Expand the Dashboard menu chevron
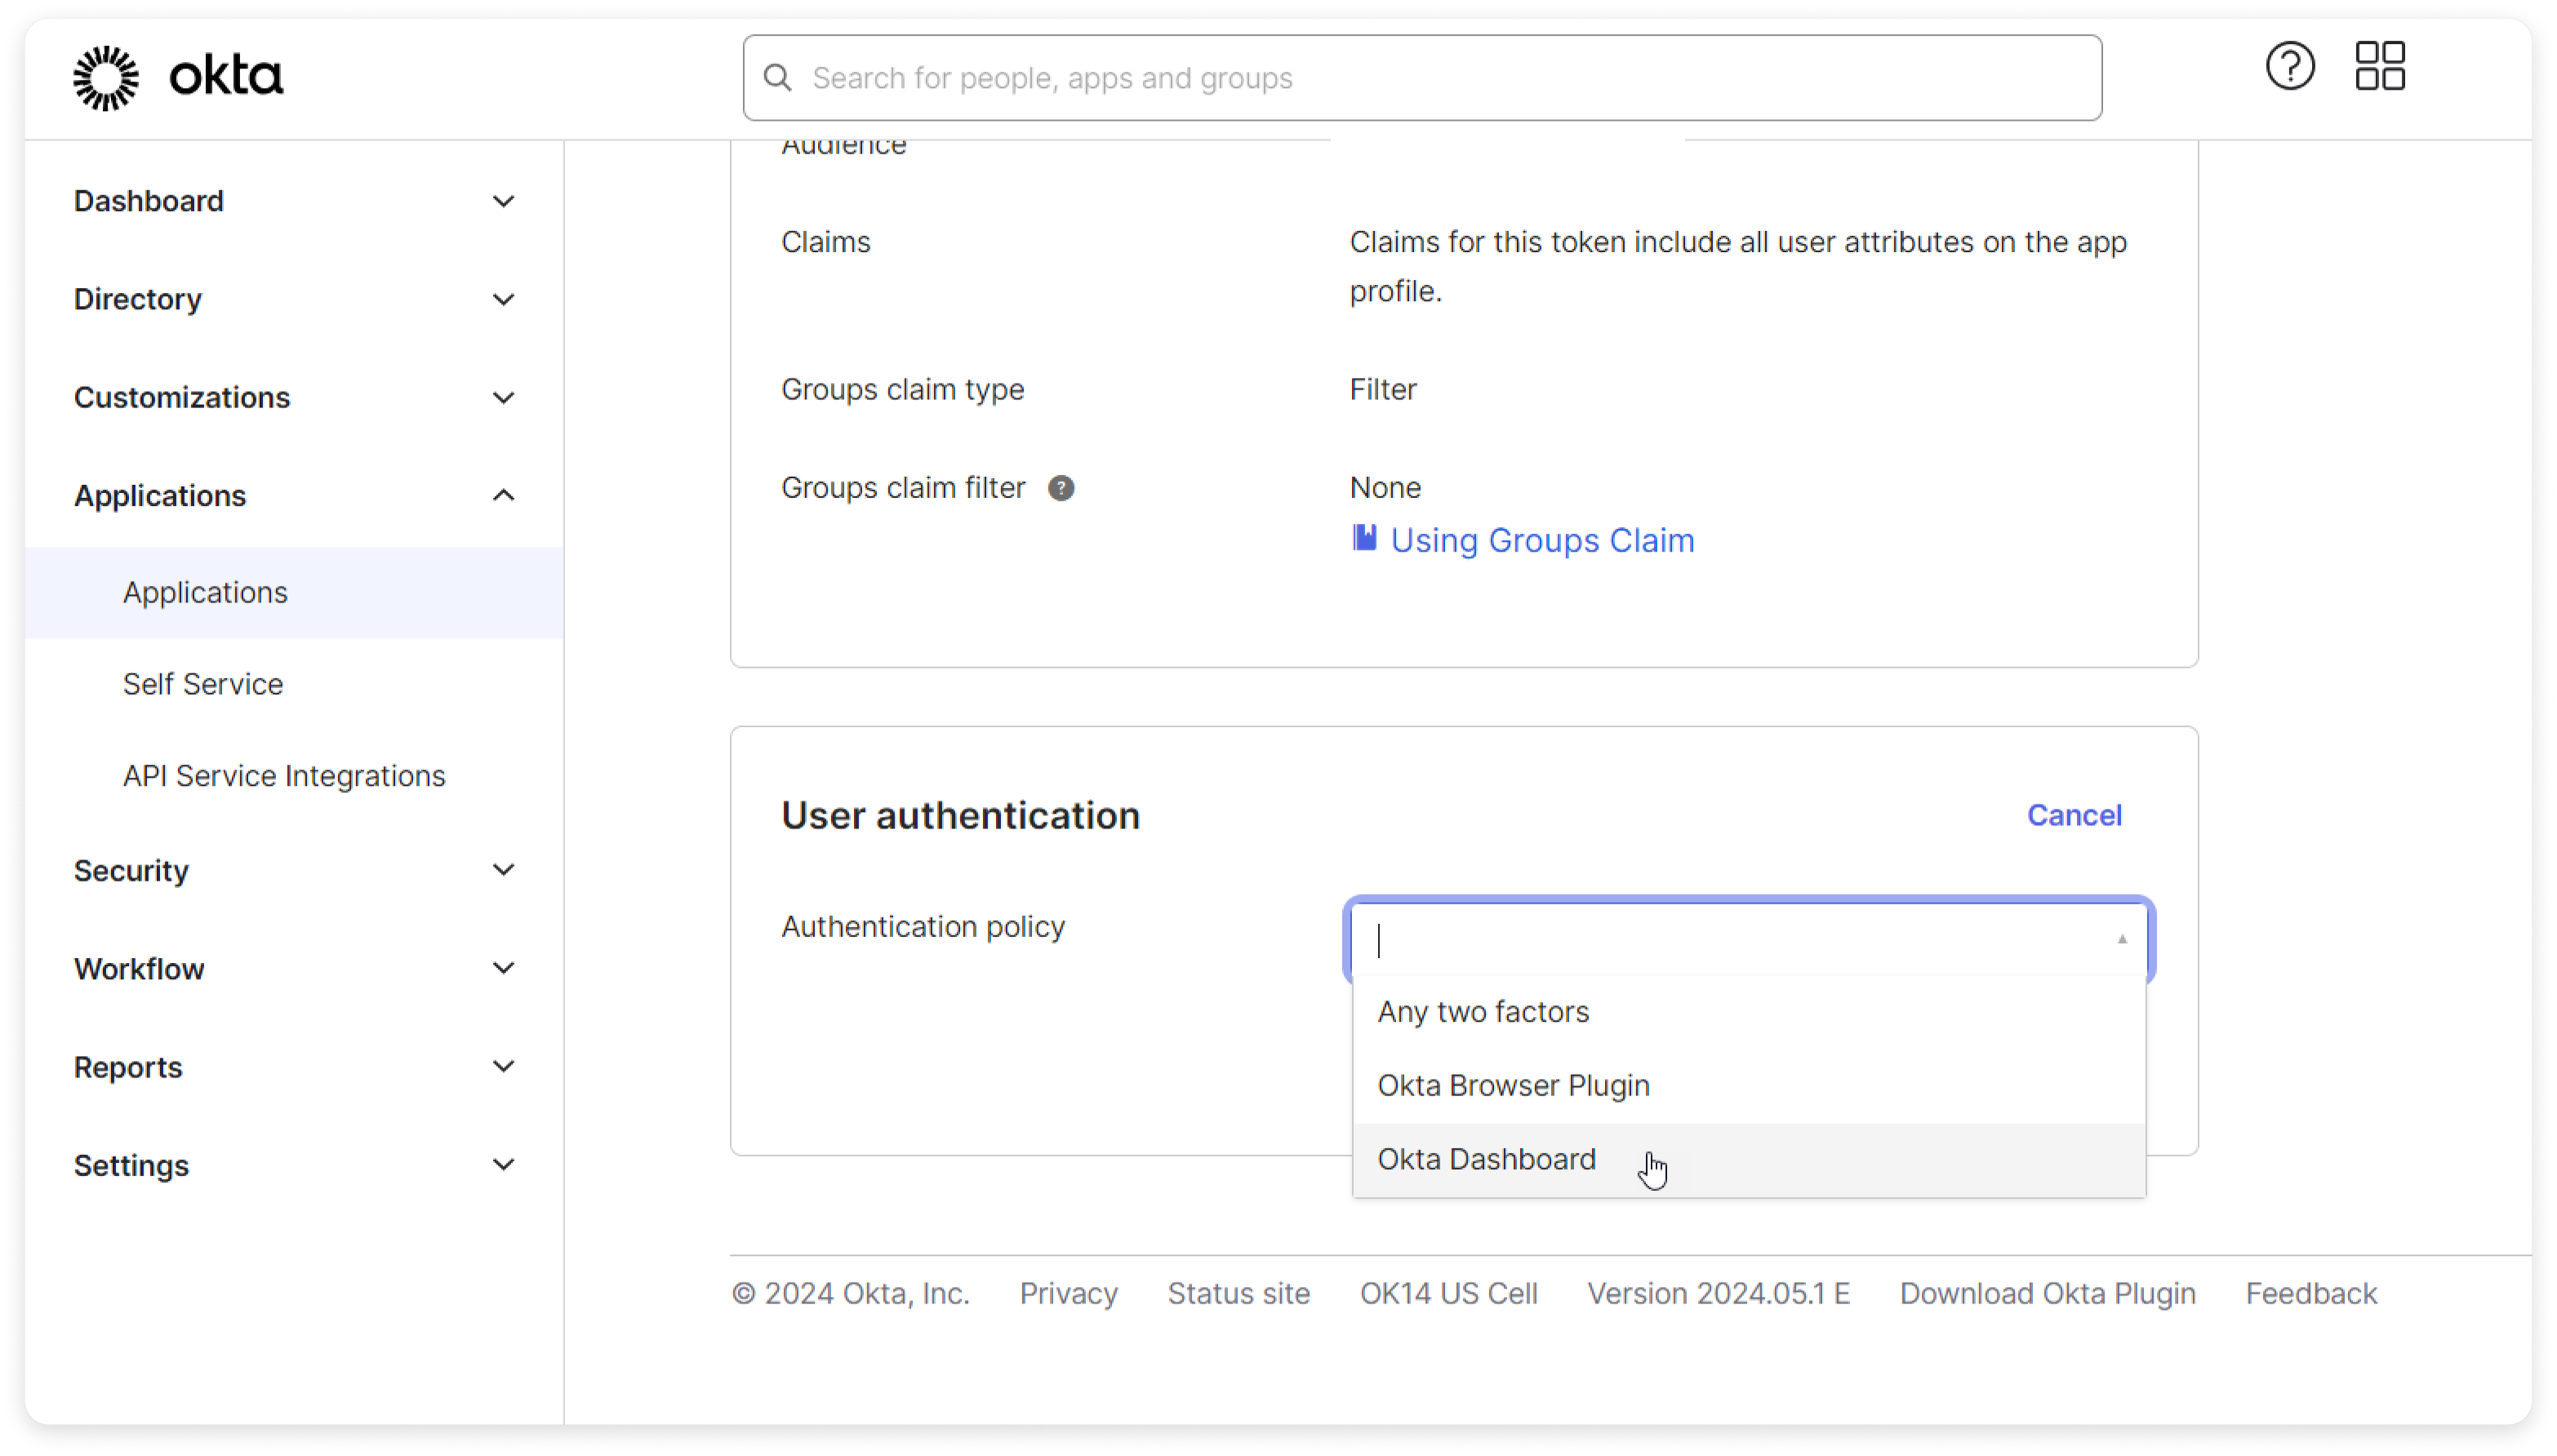 click(x=504, y=201)
